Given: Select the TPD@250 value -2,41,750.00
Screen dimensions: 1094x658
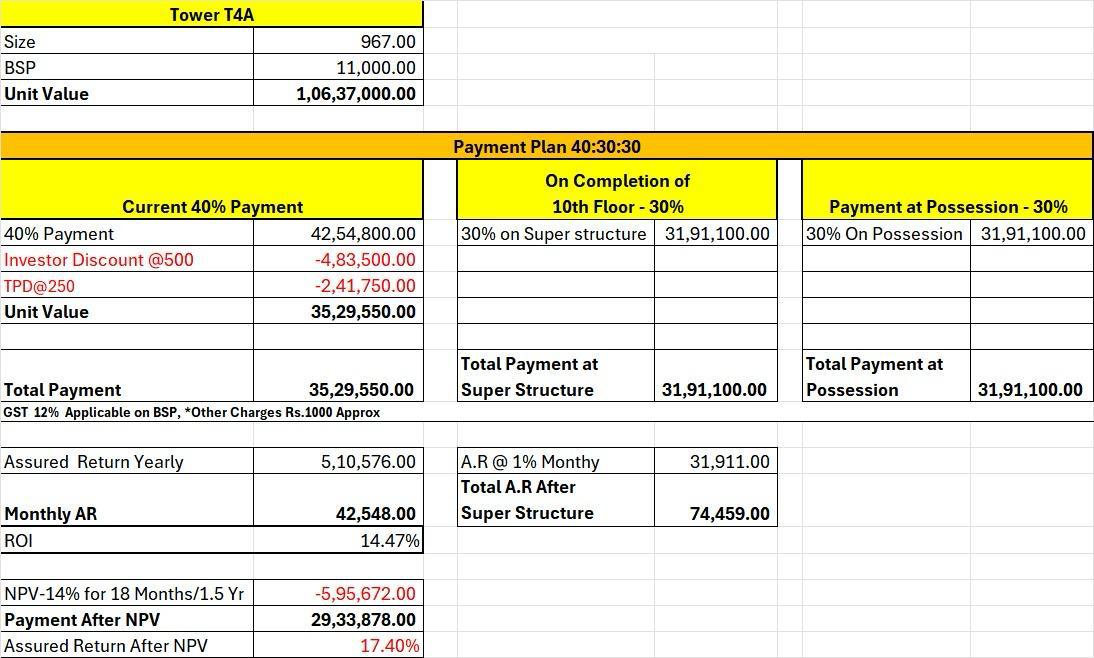Looking at the screenshot, I should [x=338, y=286].
